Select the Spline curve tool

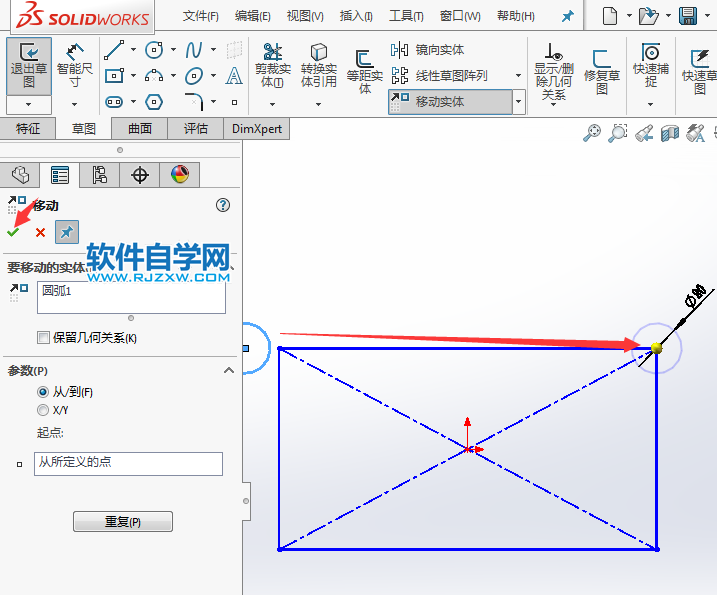click(x=193, y=50)
